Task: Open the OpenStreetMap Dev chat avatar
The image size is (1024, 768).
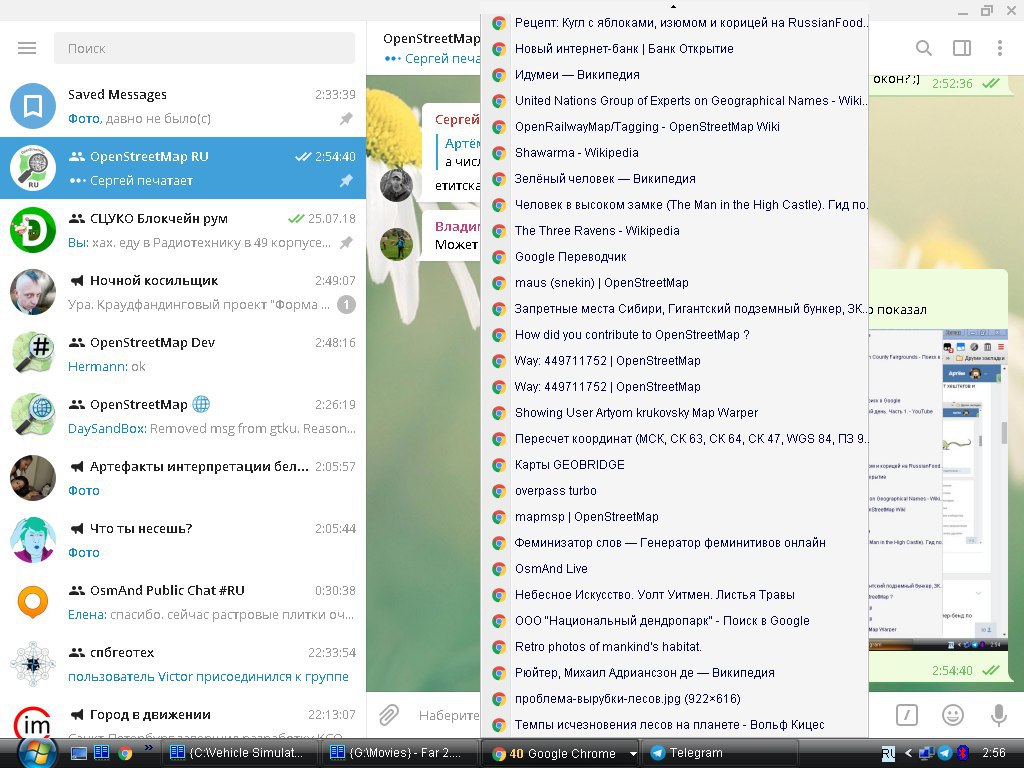Action: click(x=33, y=354)
